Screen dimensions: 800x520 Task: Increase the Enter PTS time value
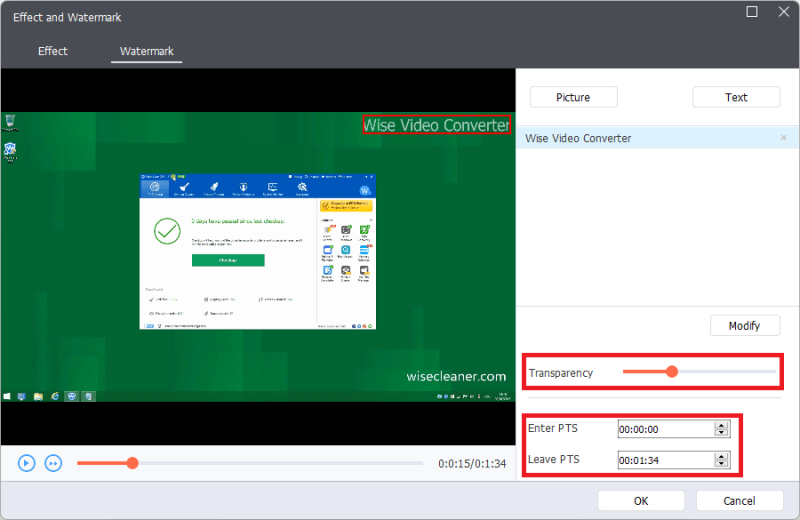(x=721, y=425)
